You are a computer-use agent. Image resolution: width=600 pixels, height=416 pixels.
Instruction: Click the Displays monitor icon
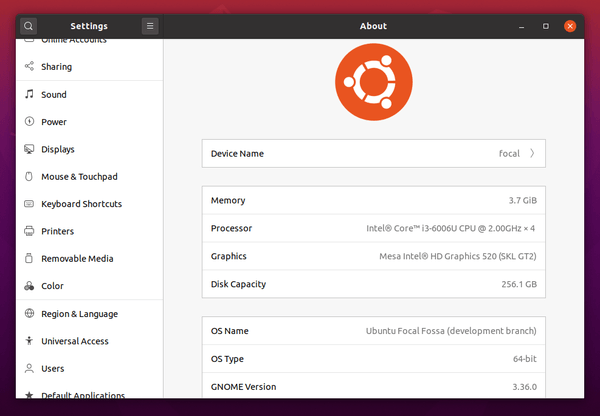[x=29, y=149]
